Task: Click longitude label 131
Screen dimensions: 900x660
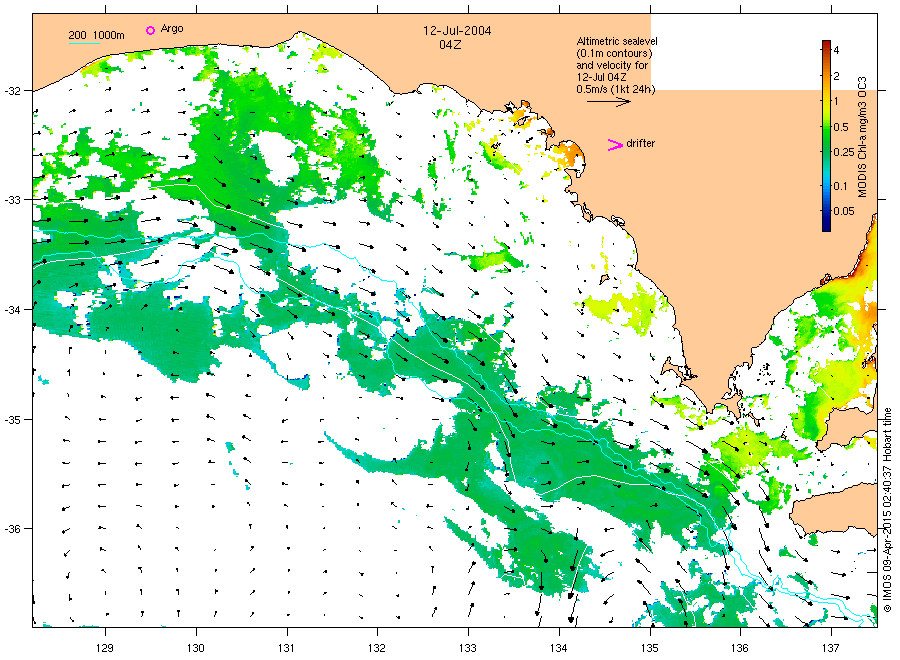Action: (x=286, y=649)
